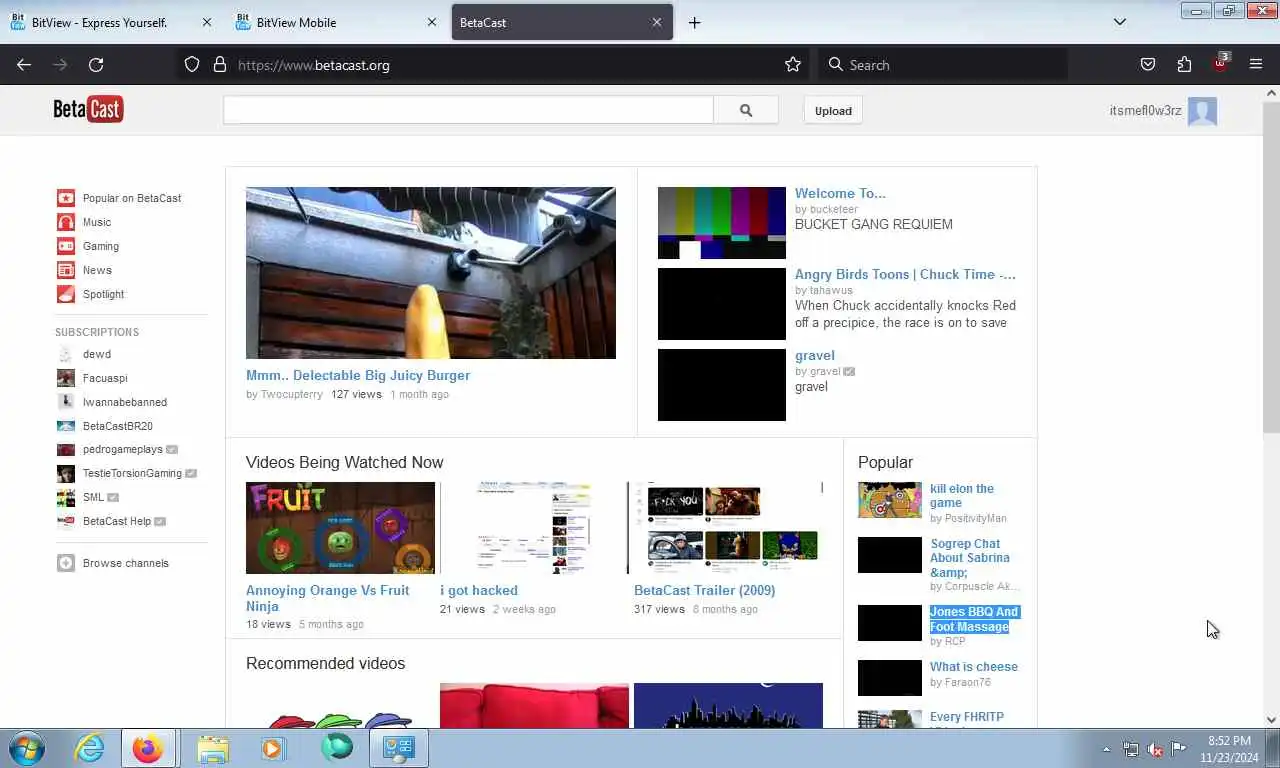Click the itsmefl0w3rz username link

1145,111
